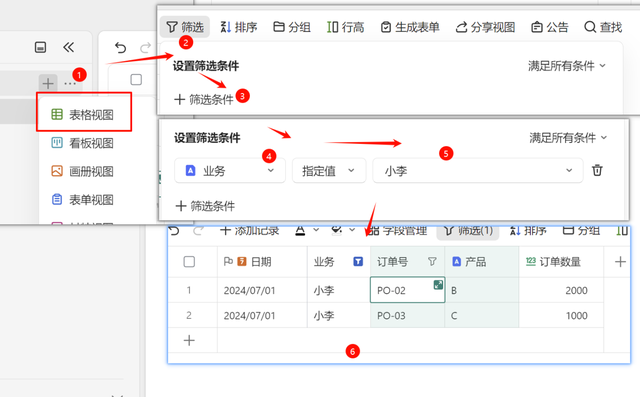Open 满足所有条件 selector in lower panel

click(x=568, y=138)
